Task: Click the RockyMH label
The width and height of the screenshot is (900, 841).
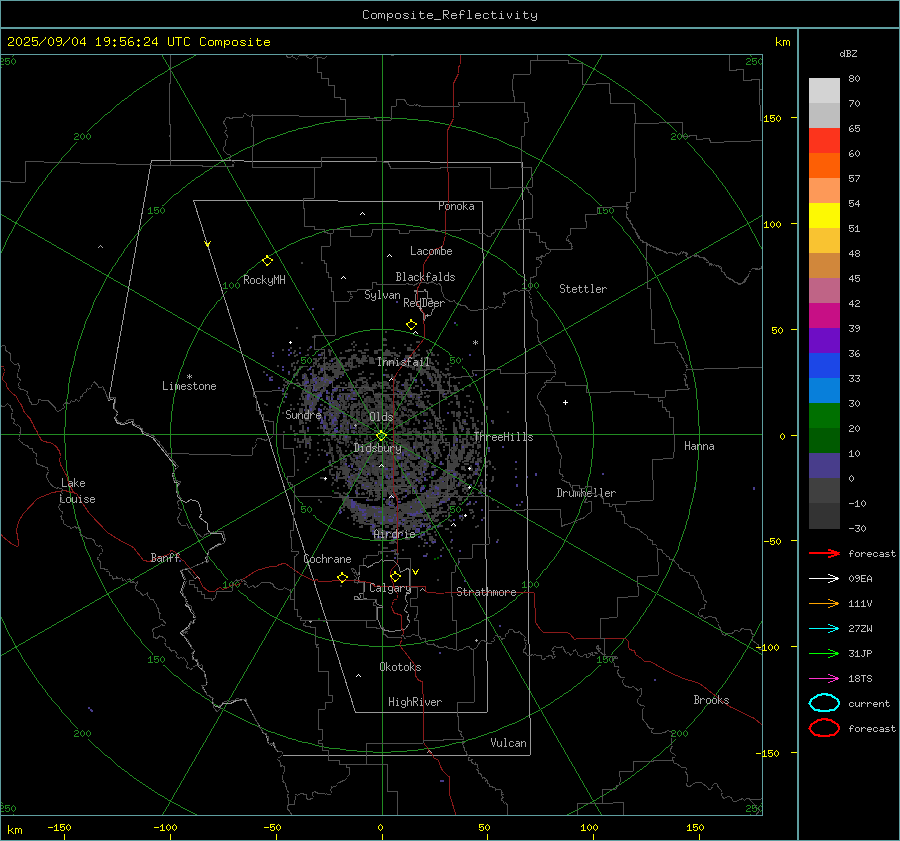Action: [264, 280]
